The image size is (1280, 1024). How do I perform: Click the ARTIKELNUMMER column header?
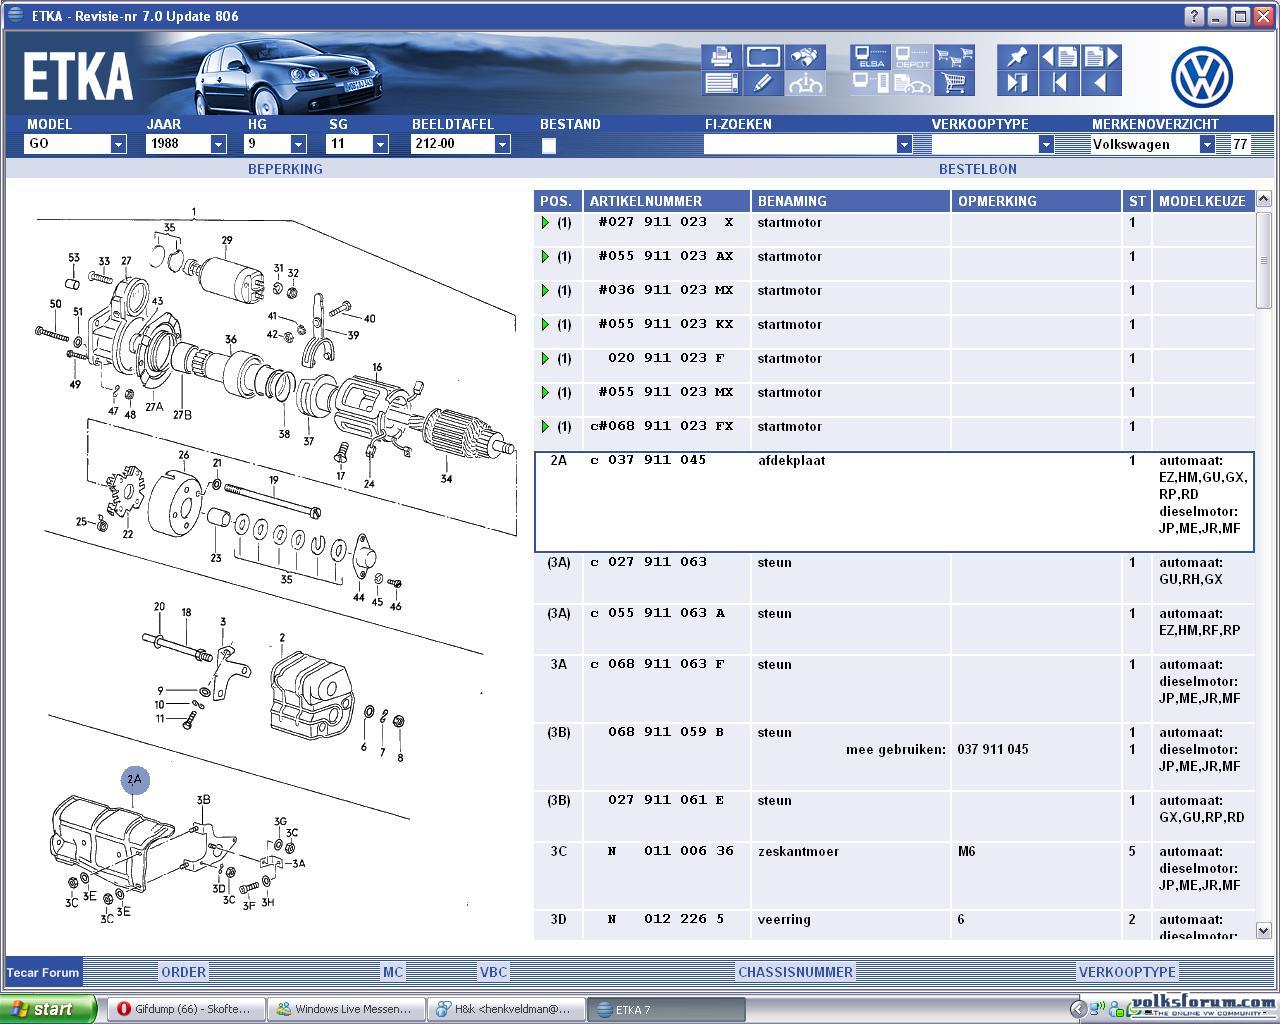[x=668, y=201]
